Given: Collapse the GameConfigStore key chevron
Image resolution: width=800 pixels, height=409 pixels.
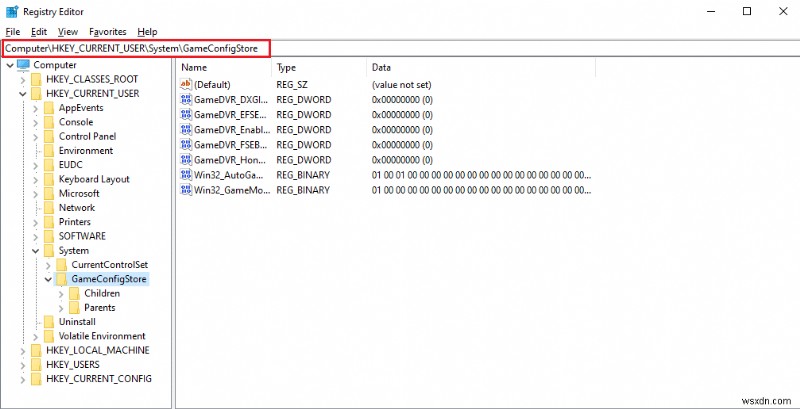Looking at the screenshot, I should [48, 279].
